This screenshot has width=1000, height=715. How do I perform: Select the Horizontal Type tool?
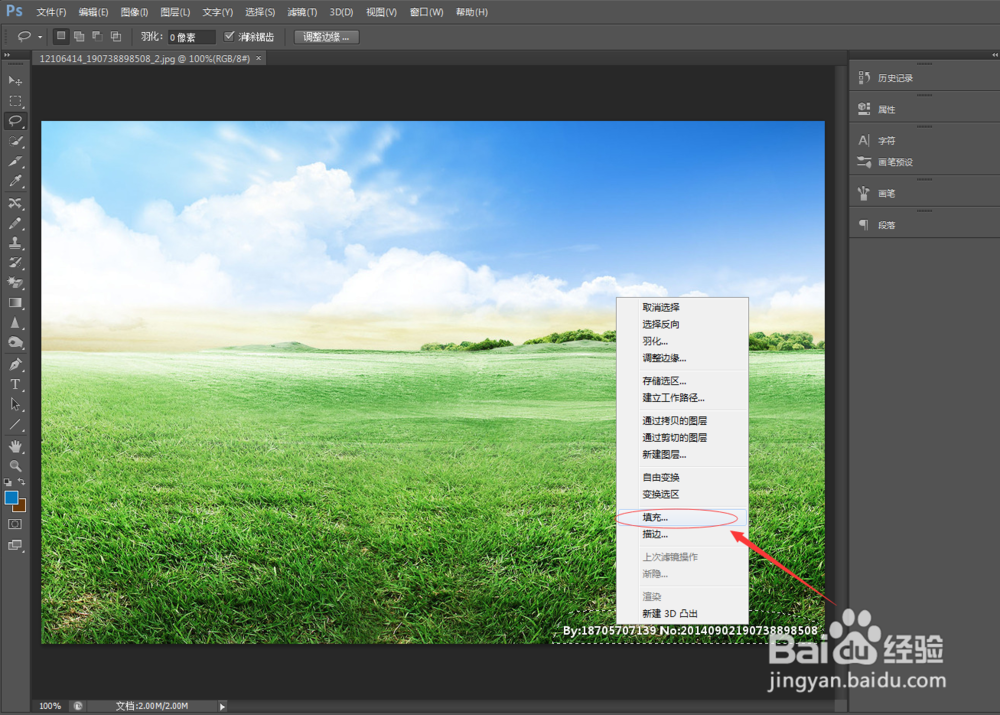click(15, 384)
